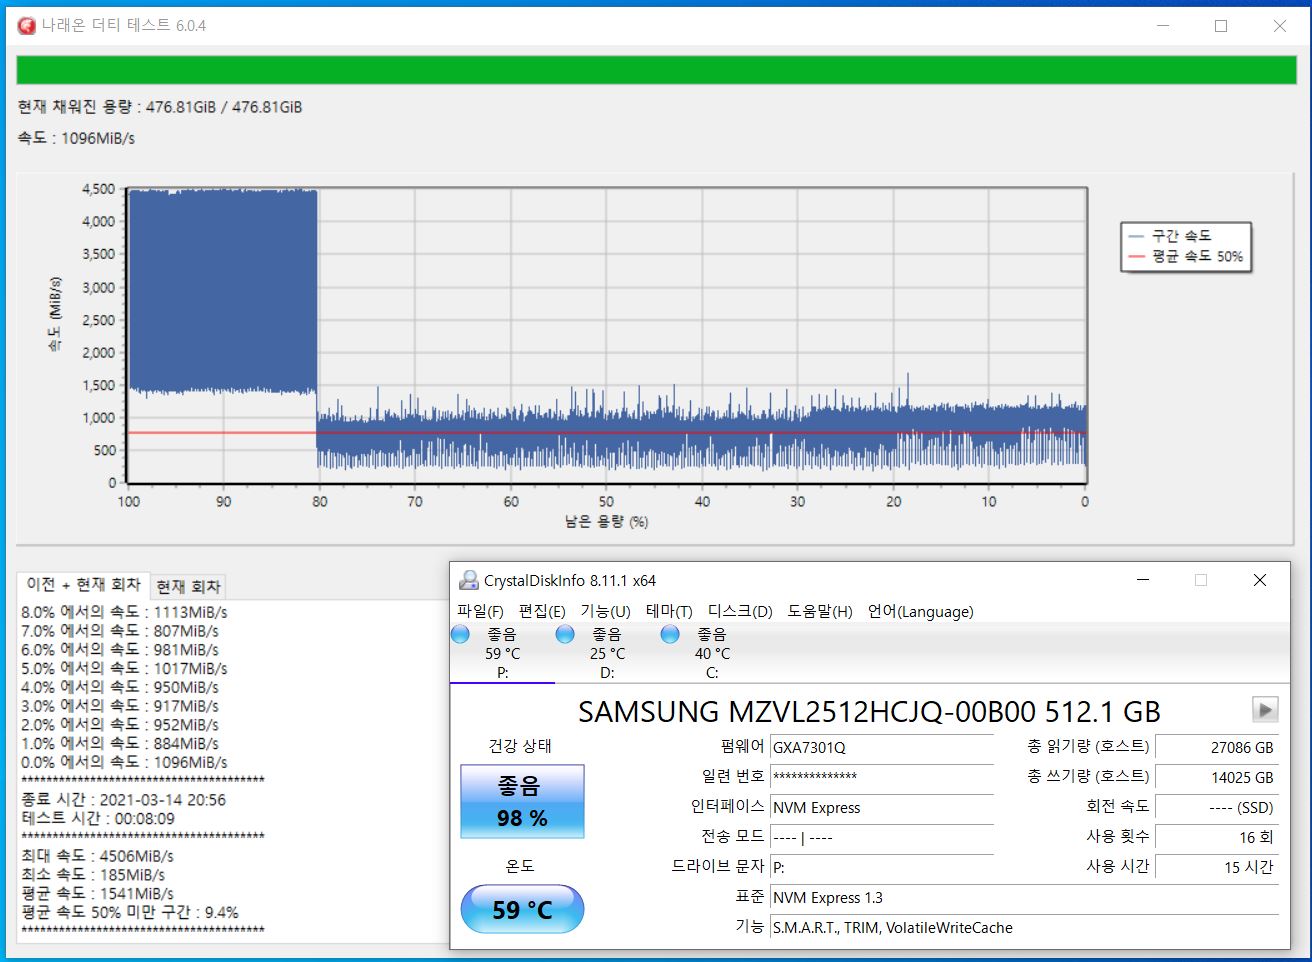The image size is (1312, 962).
Task: Minimize the CrystalDiskInfo window
Action: point(1143,580)
